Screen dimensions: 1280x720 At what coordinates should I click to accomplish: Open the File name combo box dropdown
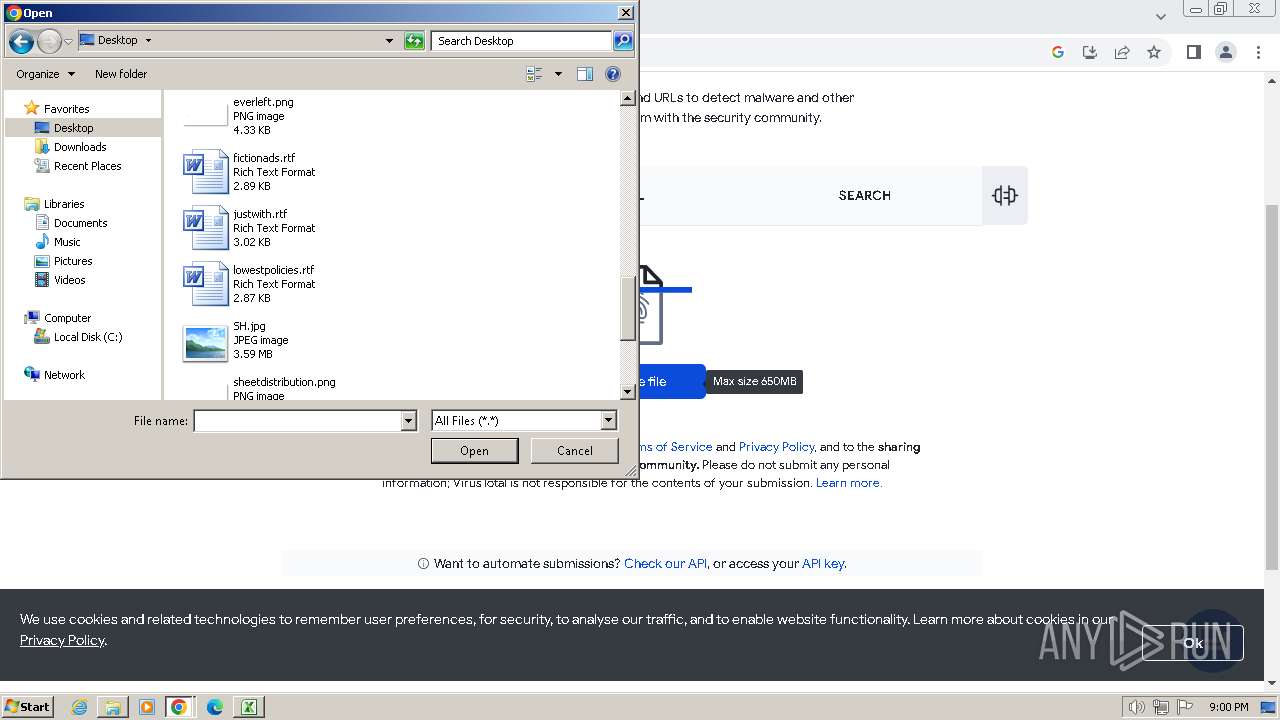[x=408, y=421]
